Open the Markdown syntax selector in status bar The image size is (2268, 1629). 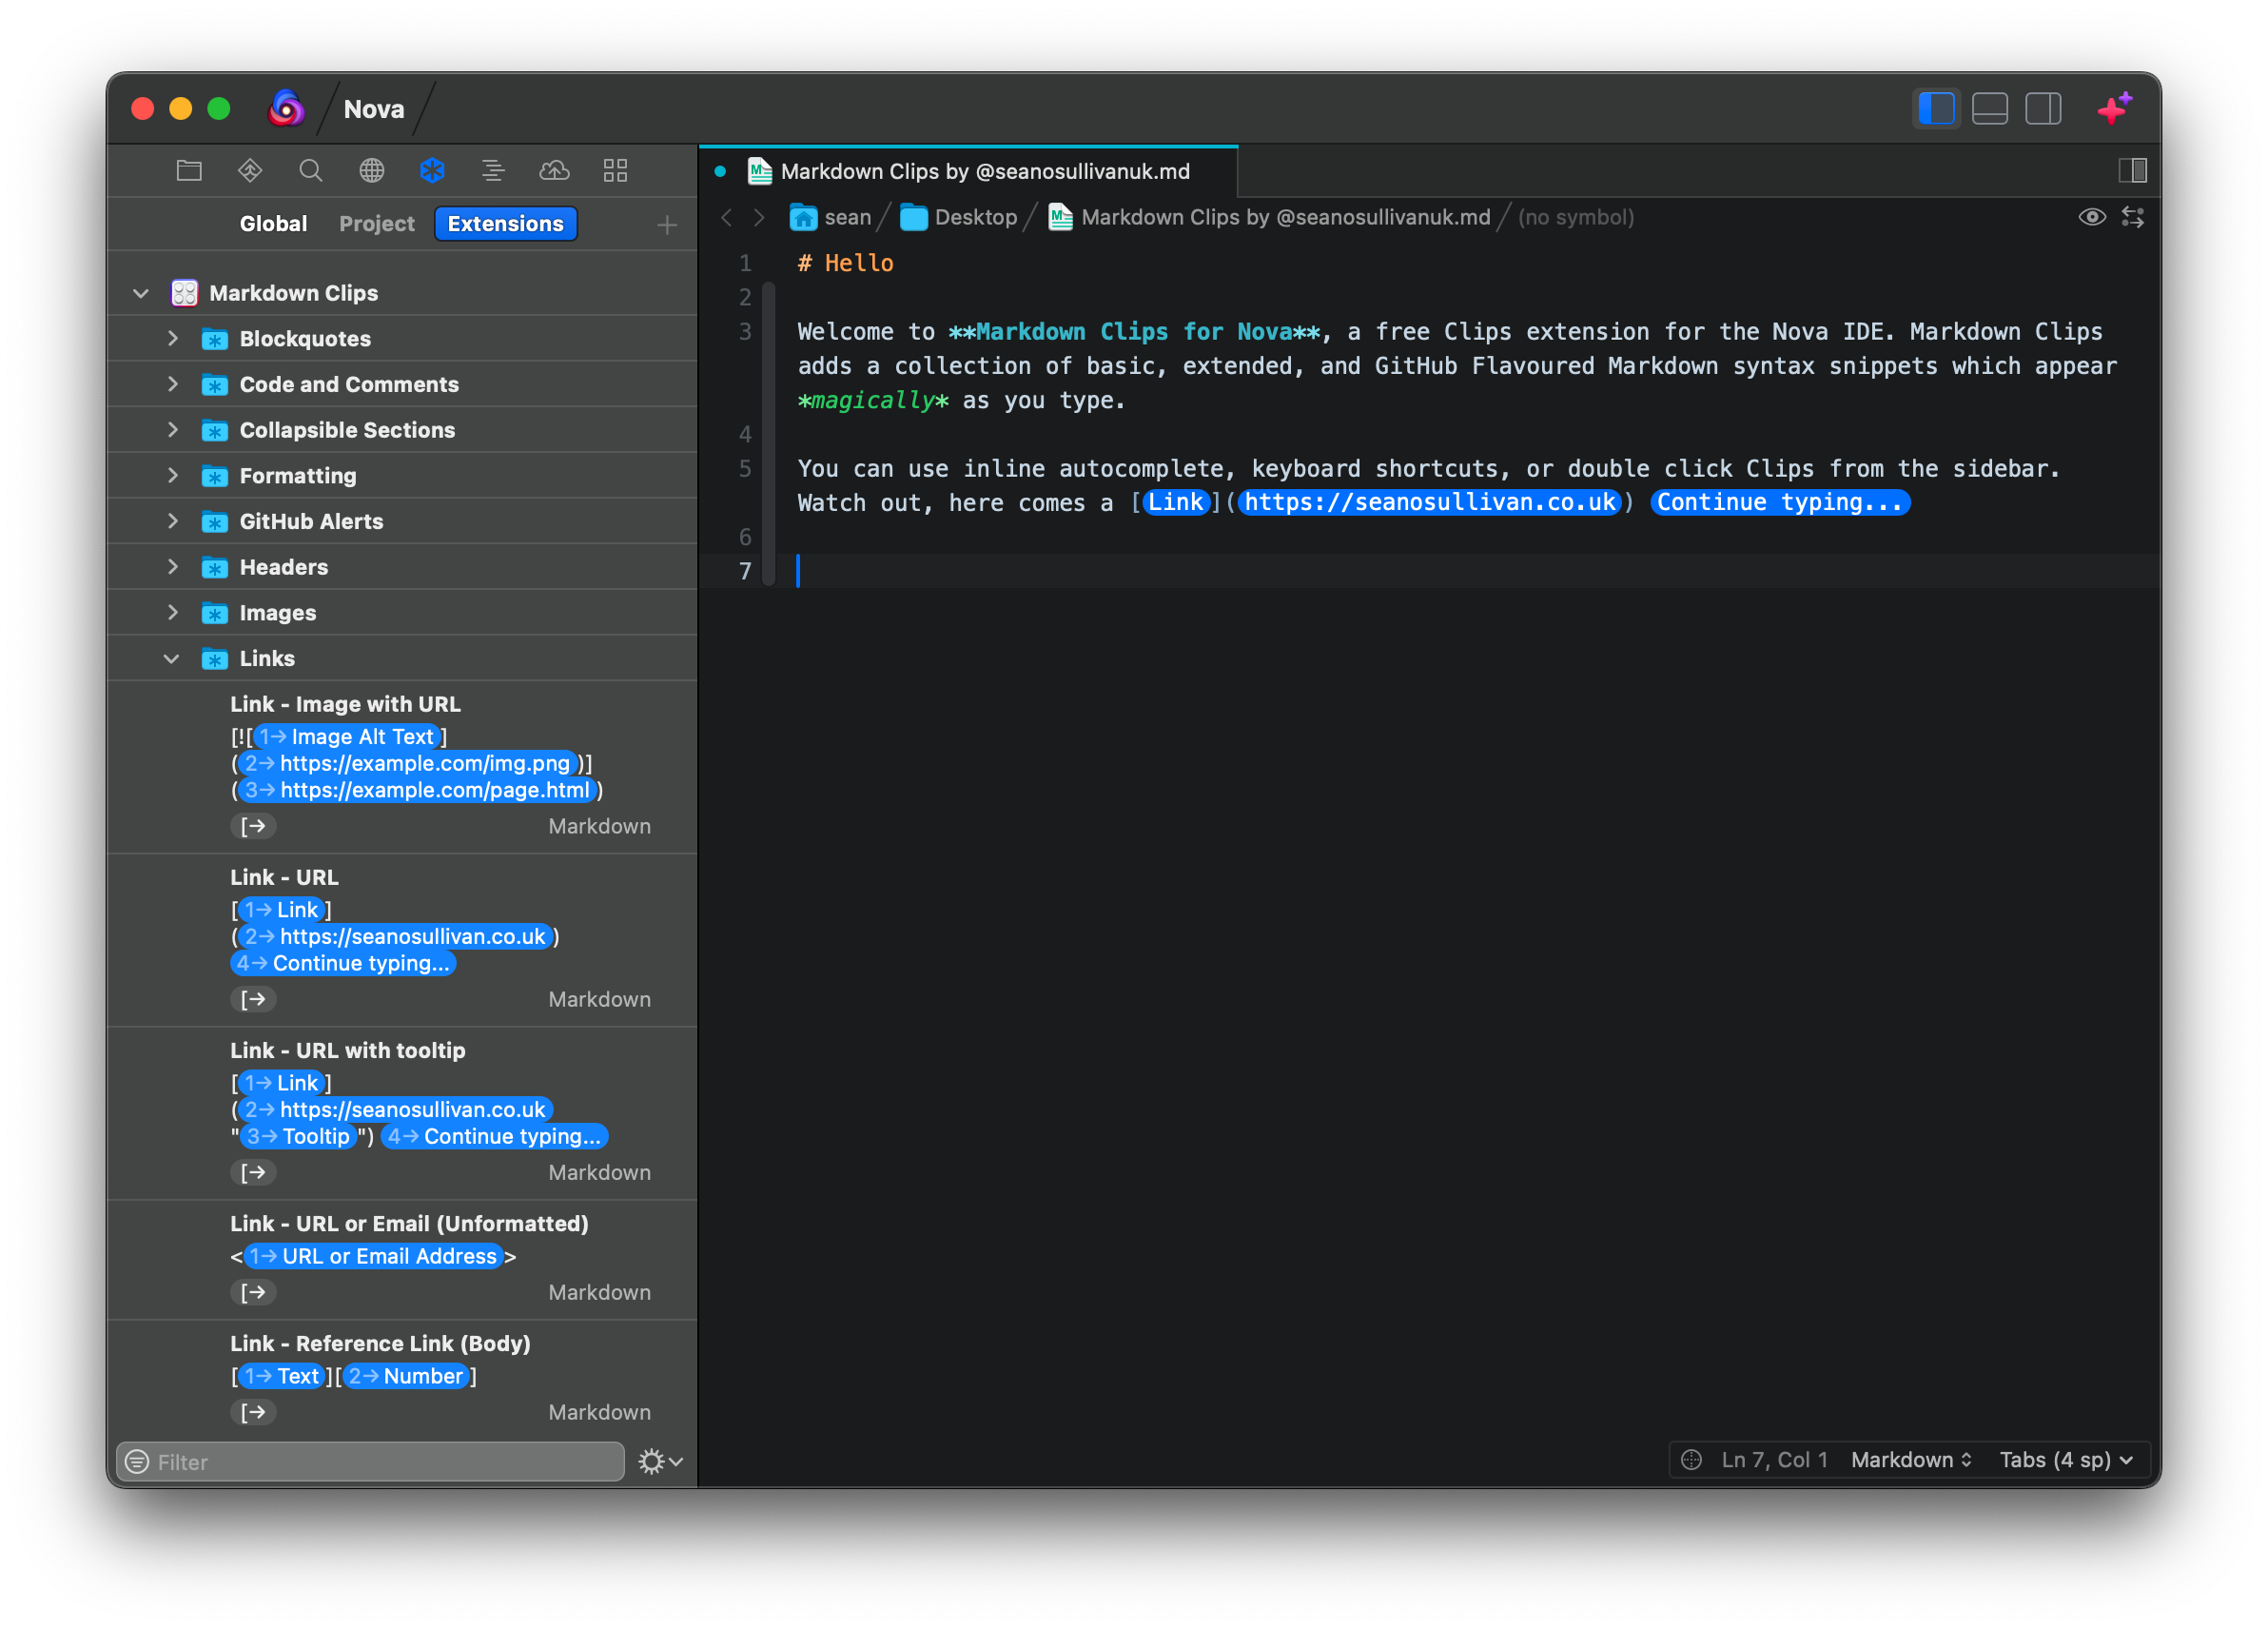click(1911, 1460)
